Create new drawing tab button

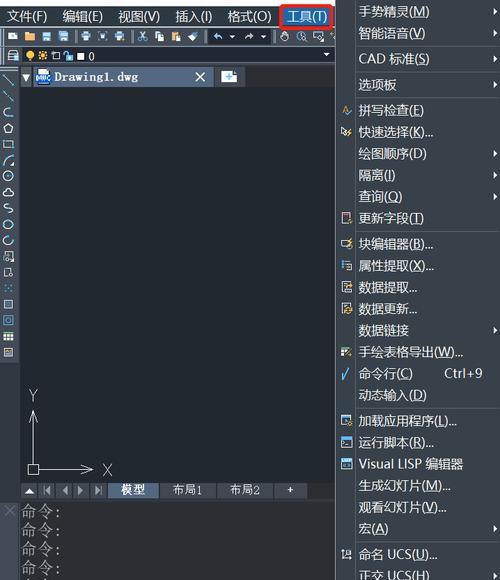coord(229,77)
